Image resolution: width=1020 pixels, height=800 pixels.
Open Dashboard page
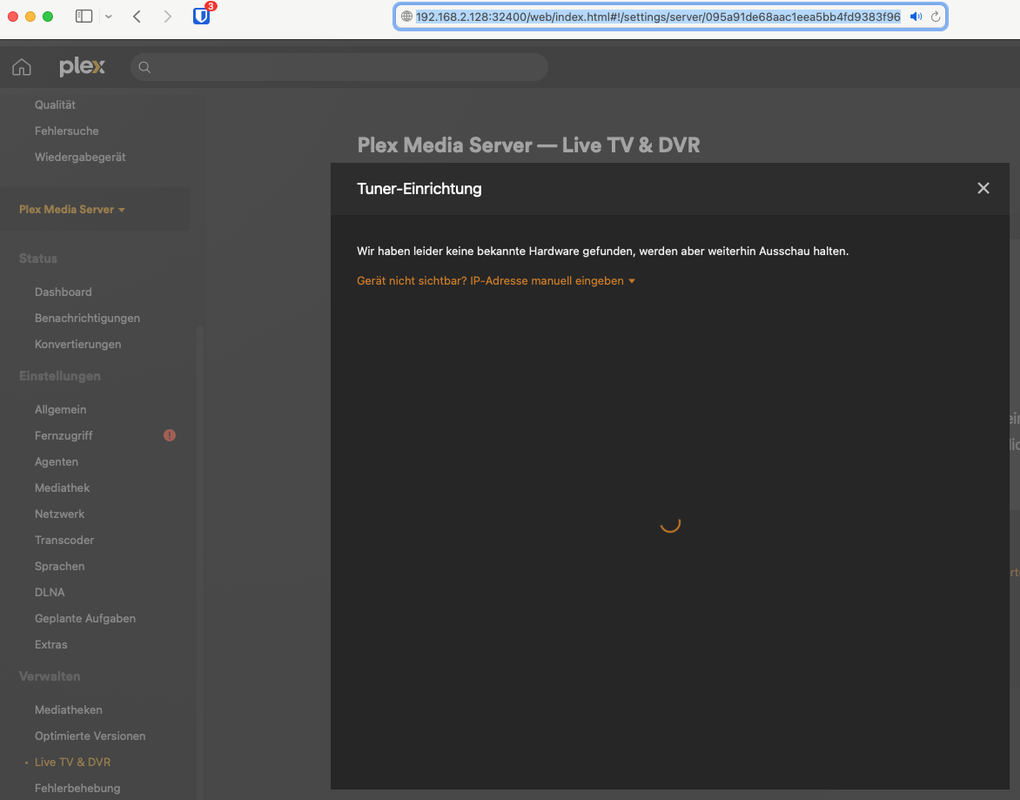coord(63,292)
